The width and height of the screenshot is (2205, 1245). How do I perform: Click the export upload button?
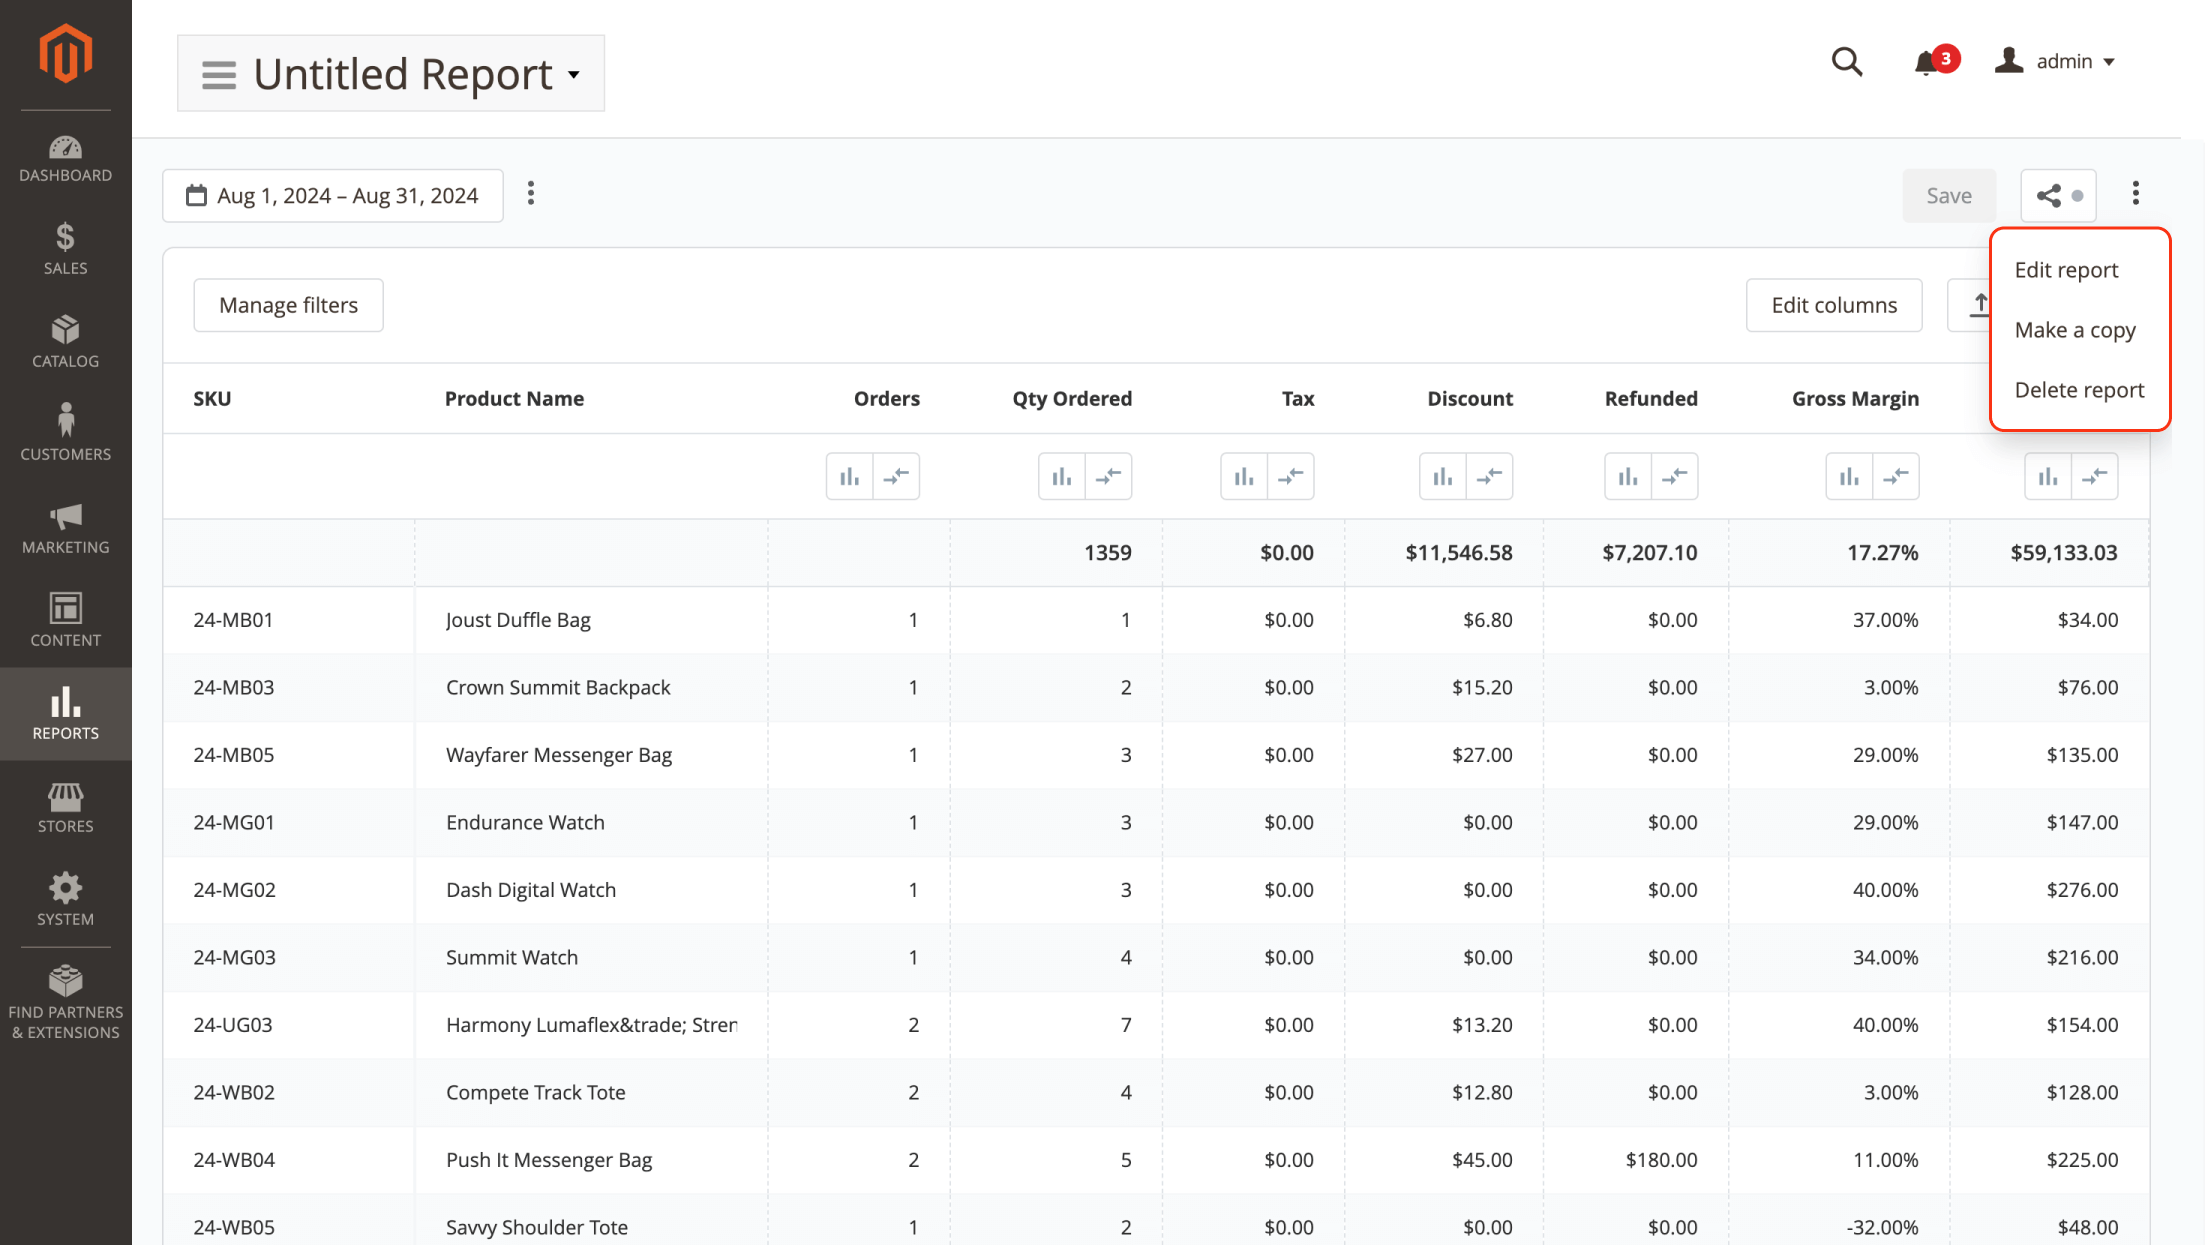1970,305
